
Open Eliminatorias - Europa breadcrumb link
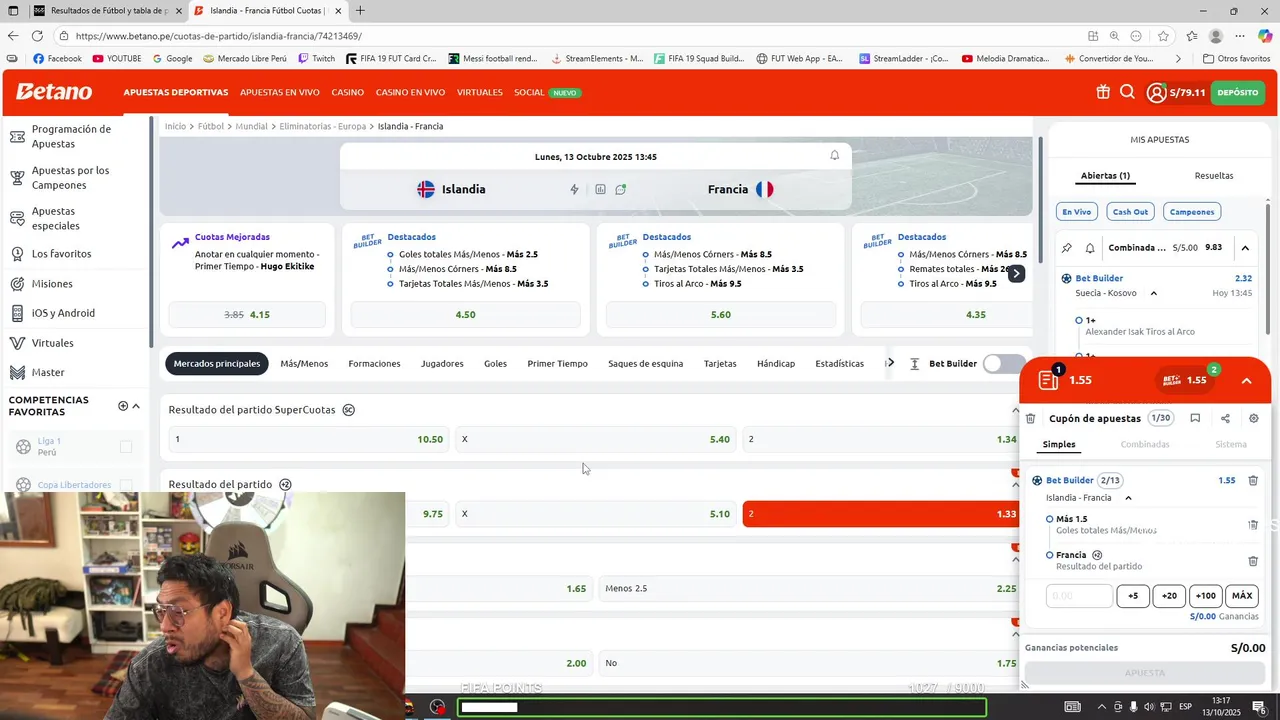point(323,126)
